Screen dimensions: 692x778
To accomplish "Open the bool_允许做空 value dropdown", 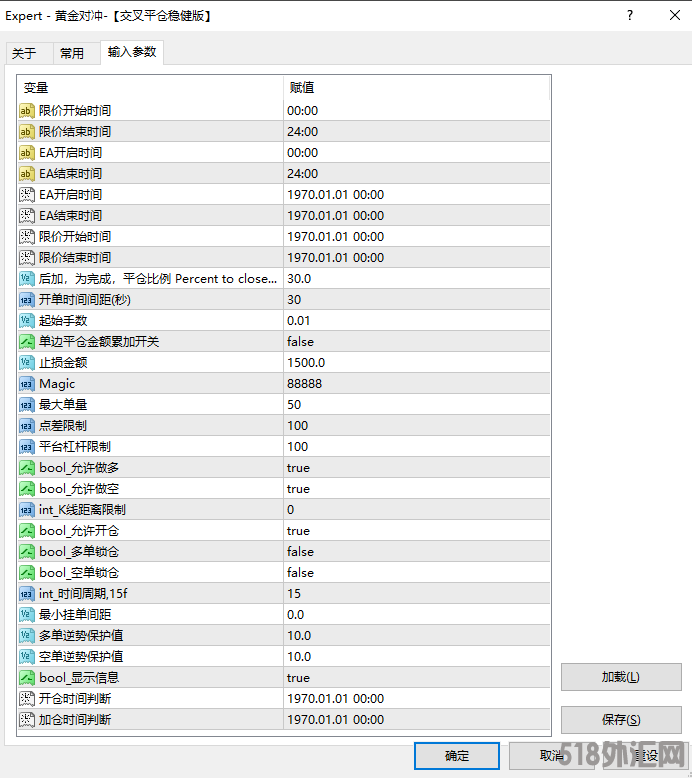I will 415,489.
